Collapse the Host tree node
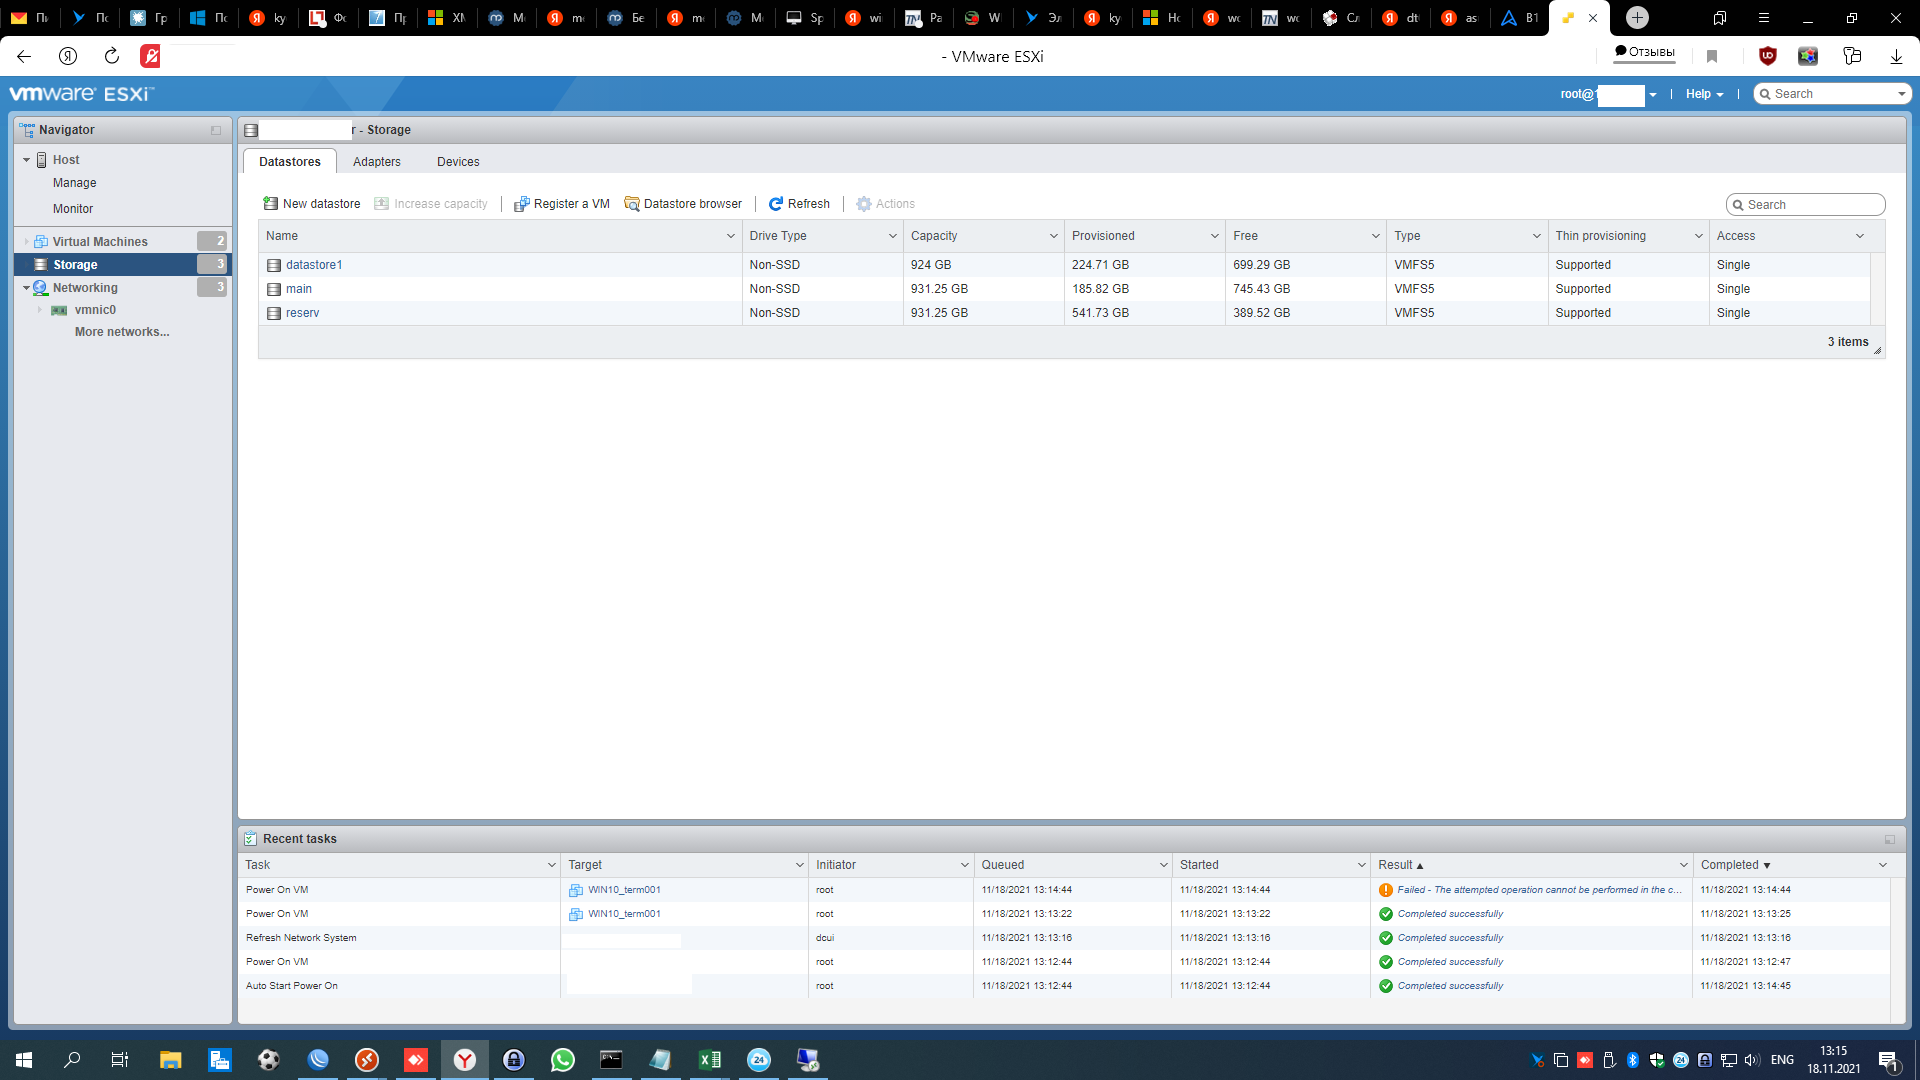 tap(27, 160)
